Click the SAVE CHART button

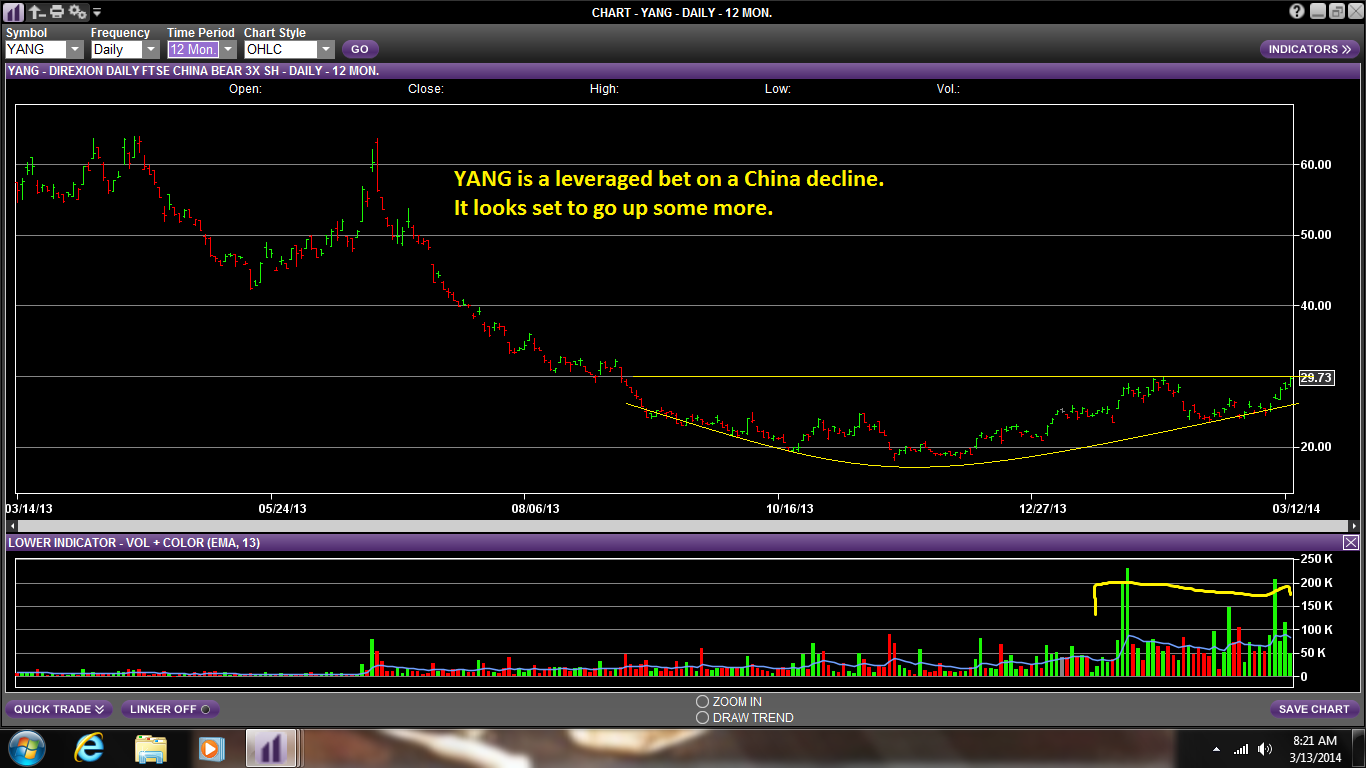coord(1314,709)
